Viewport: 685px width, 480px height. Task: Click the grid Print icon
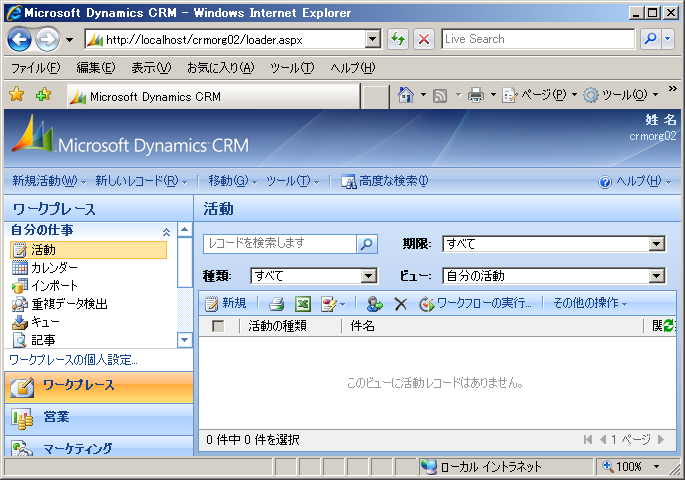(x=277, y=304)
